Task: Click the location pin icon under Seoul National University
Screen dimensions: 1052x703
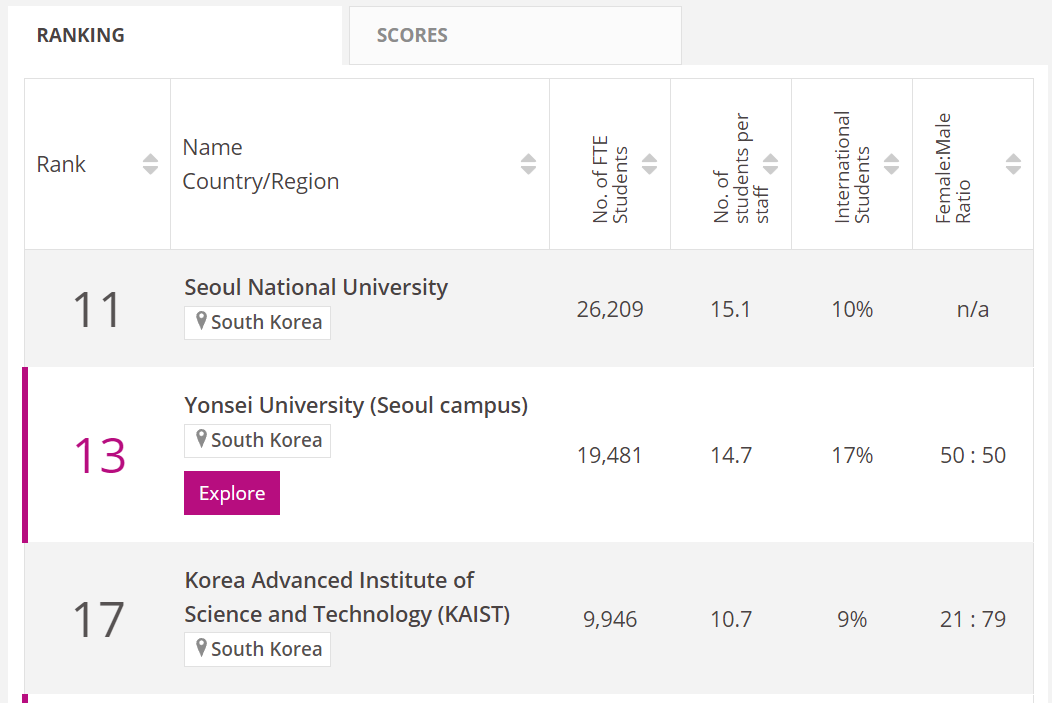Action: 201,321
